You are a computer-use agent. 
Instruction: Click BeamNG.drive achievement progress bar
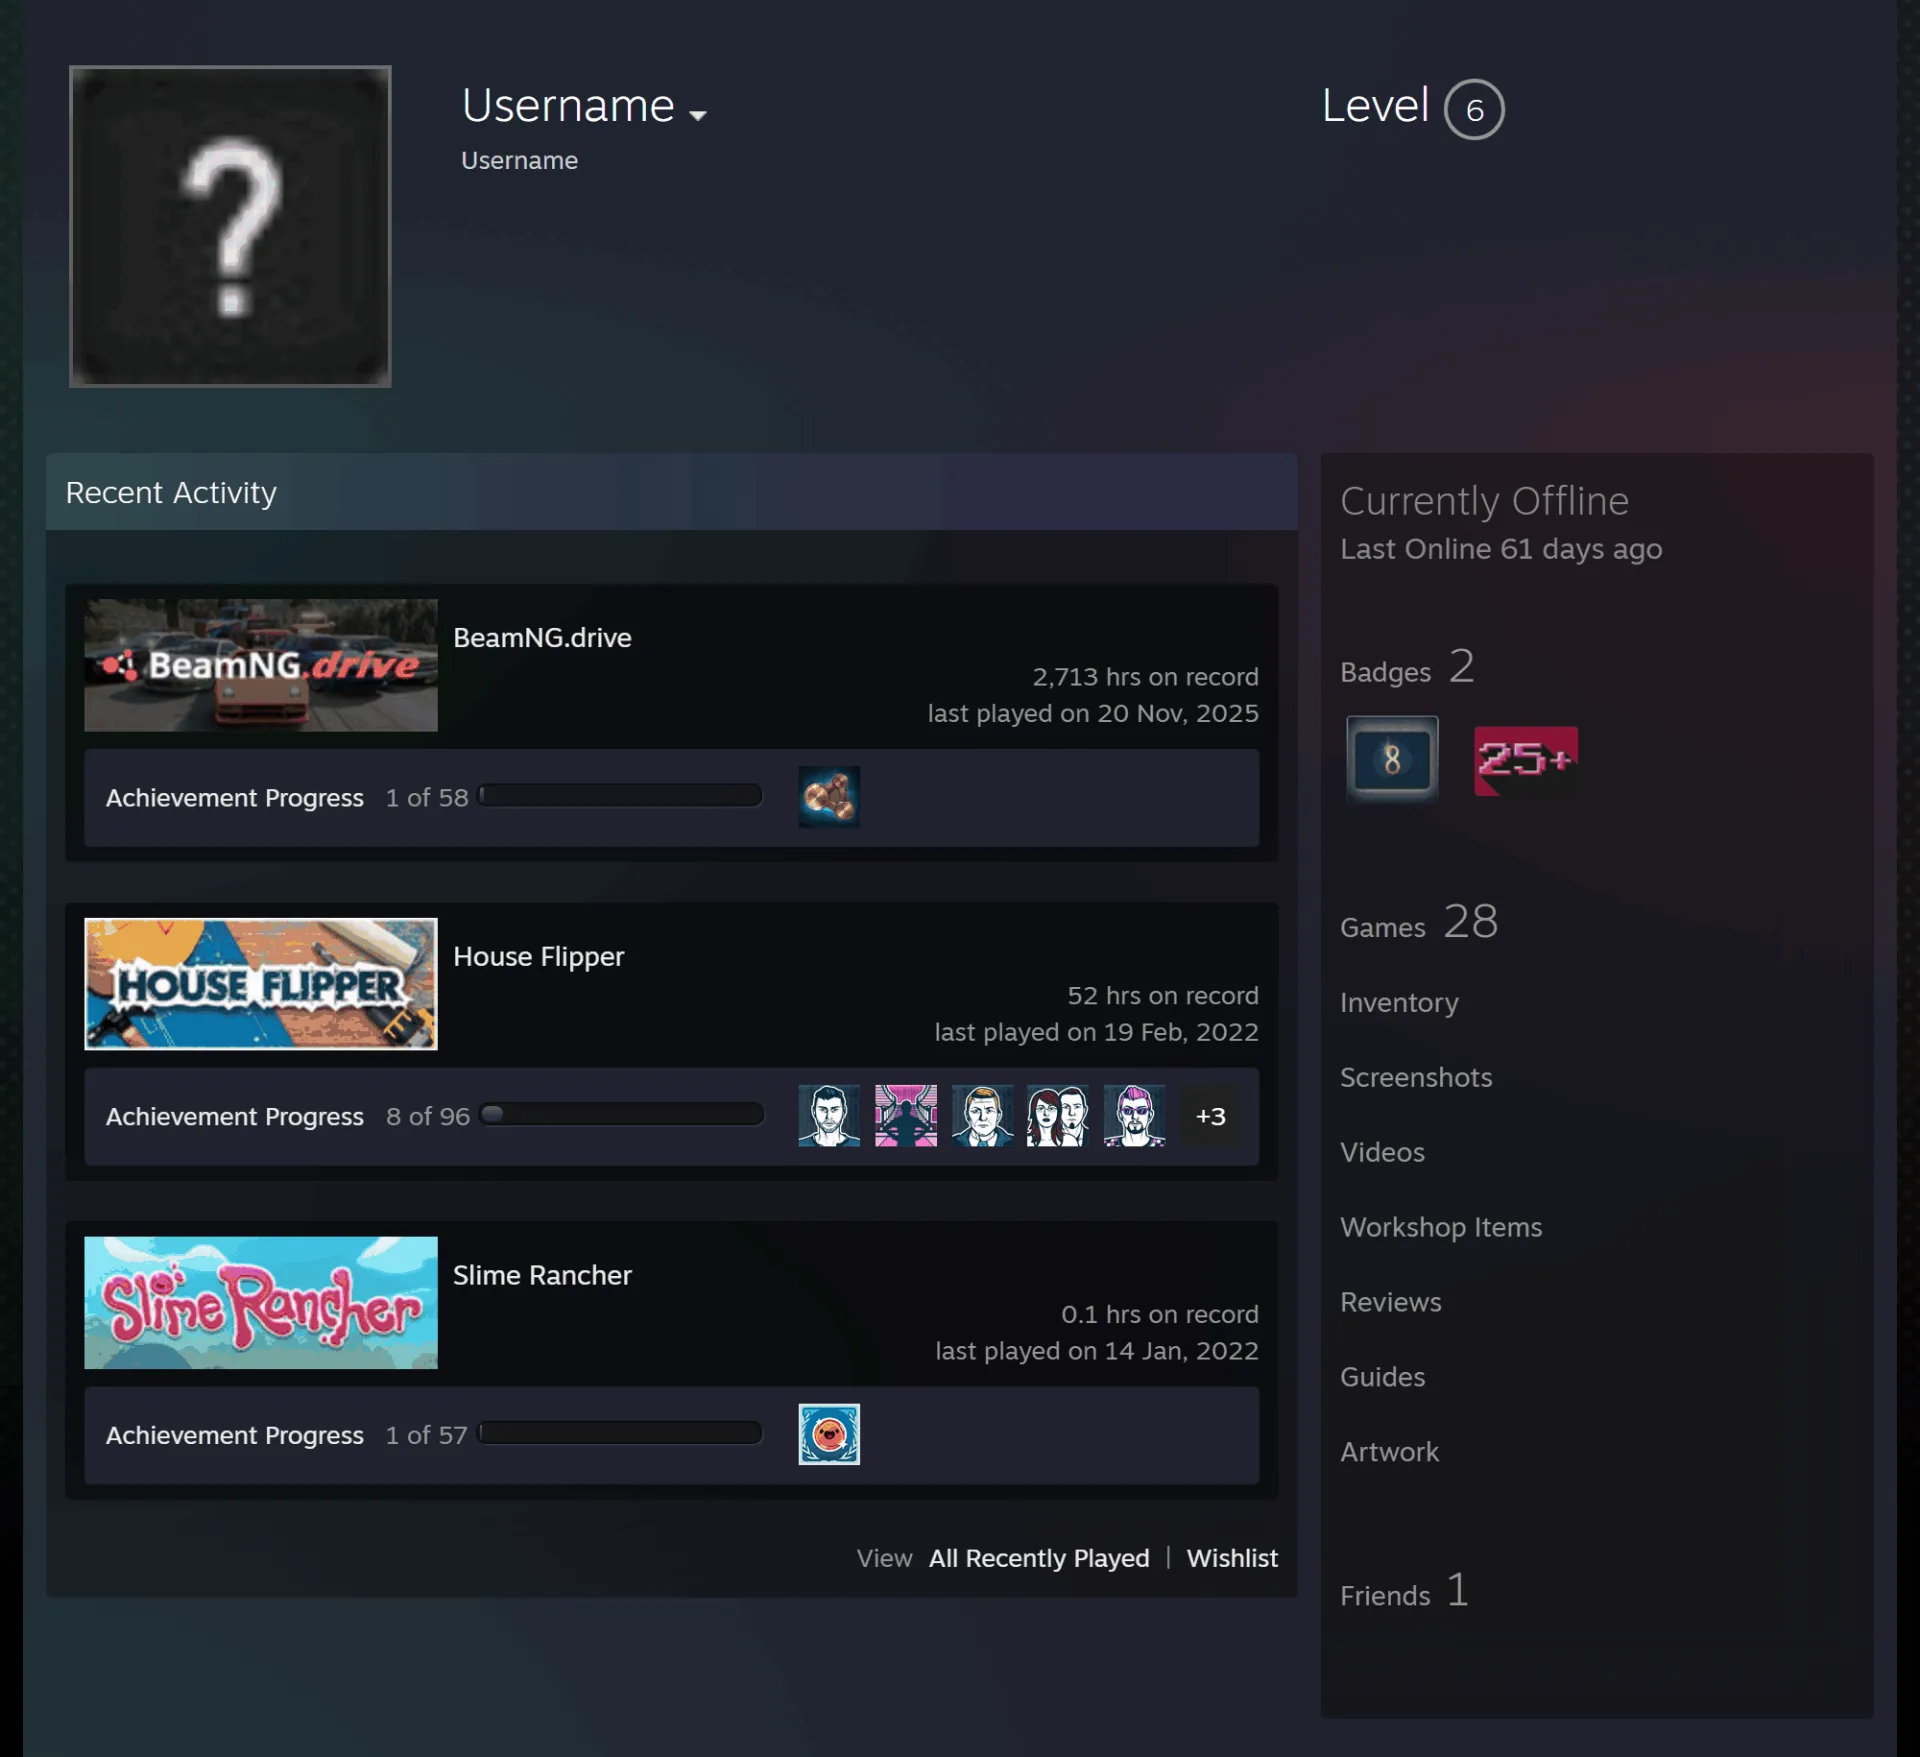(621, 796)
